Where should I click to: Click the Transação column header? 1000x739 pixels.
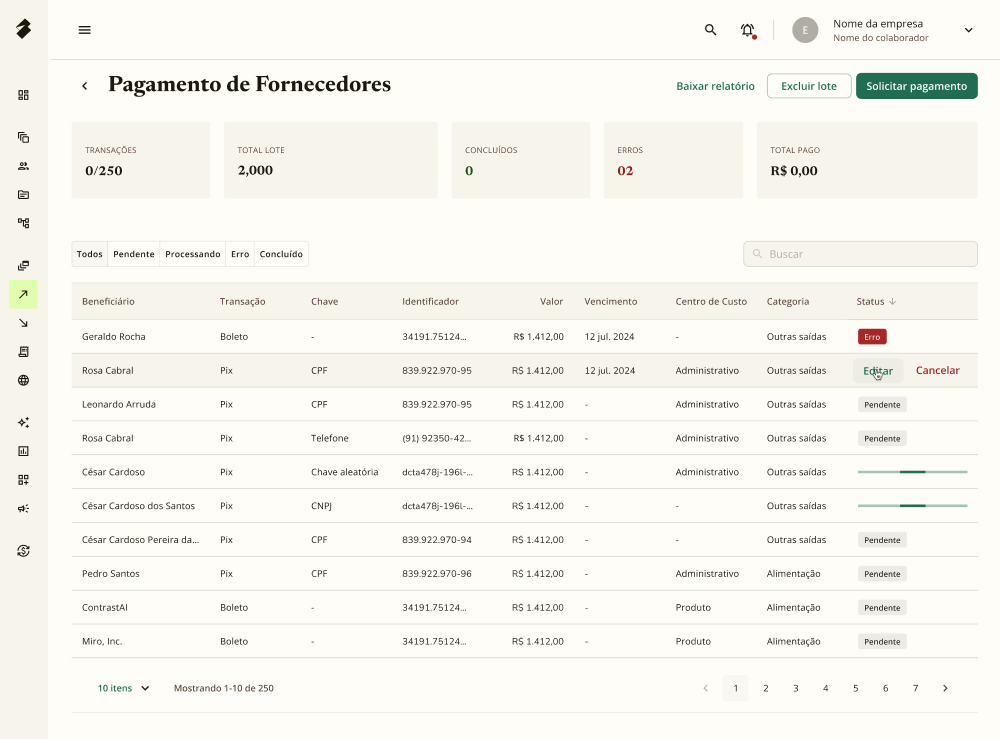242,302
